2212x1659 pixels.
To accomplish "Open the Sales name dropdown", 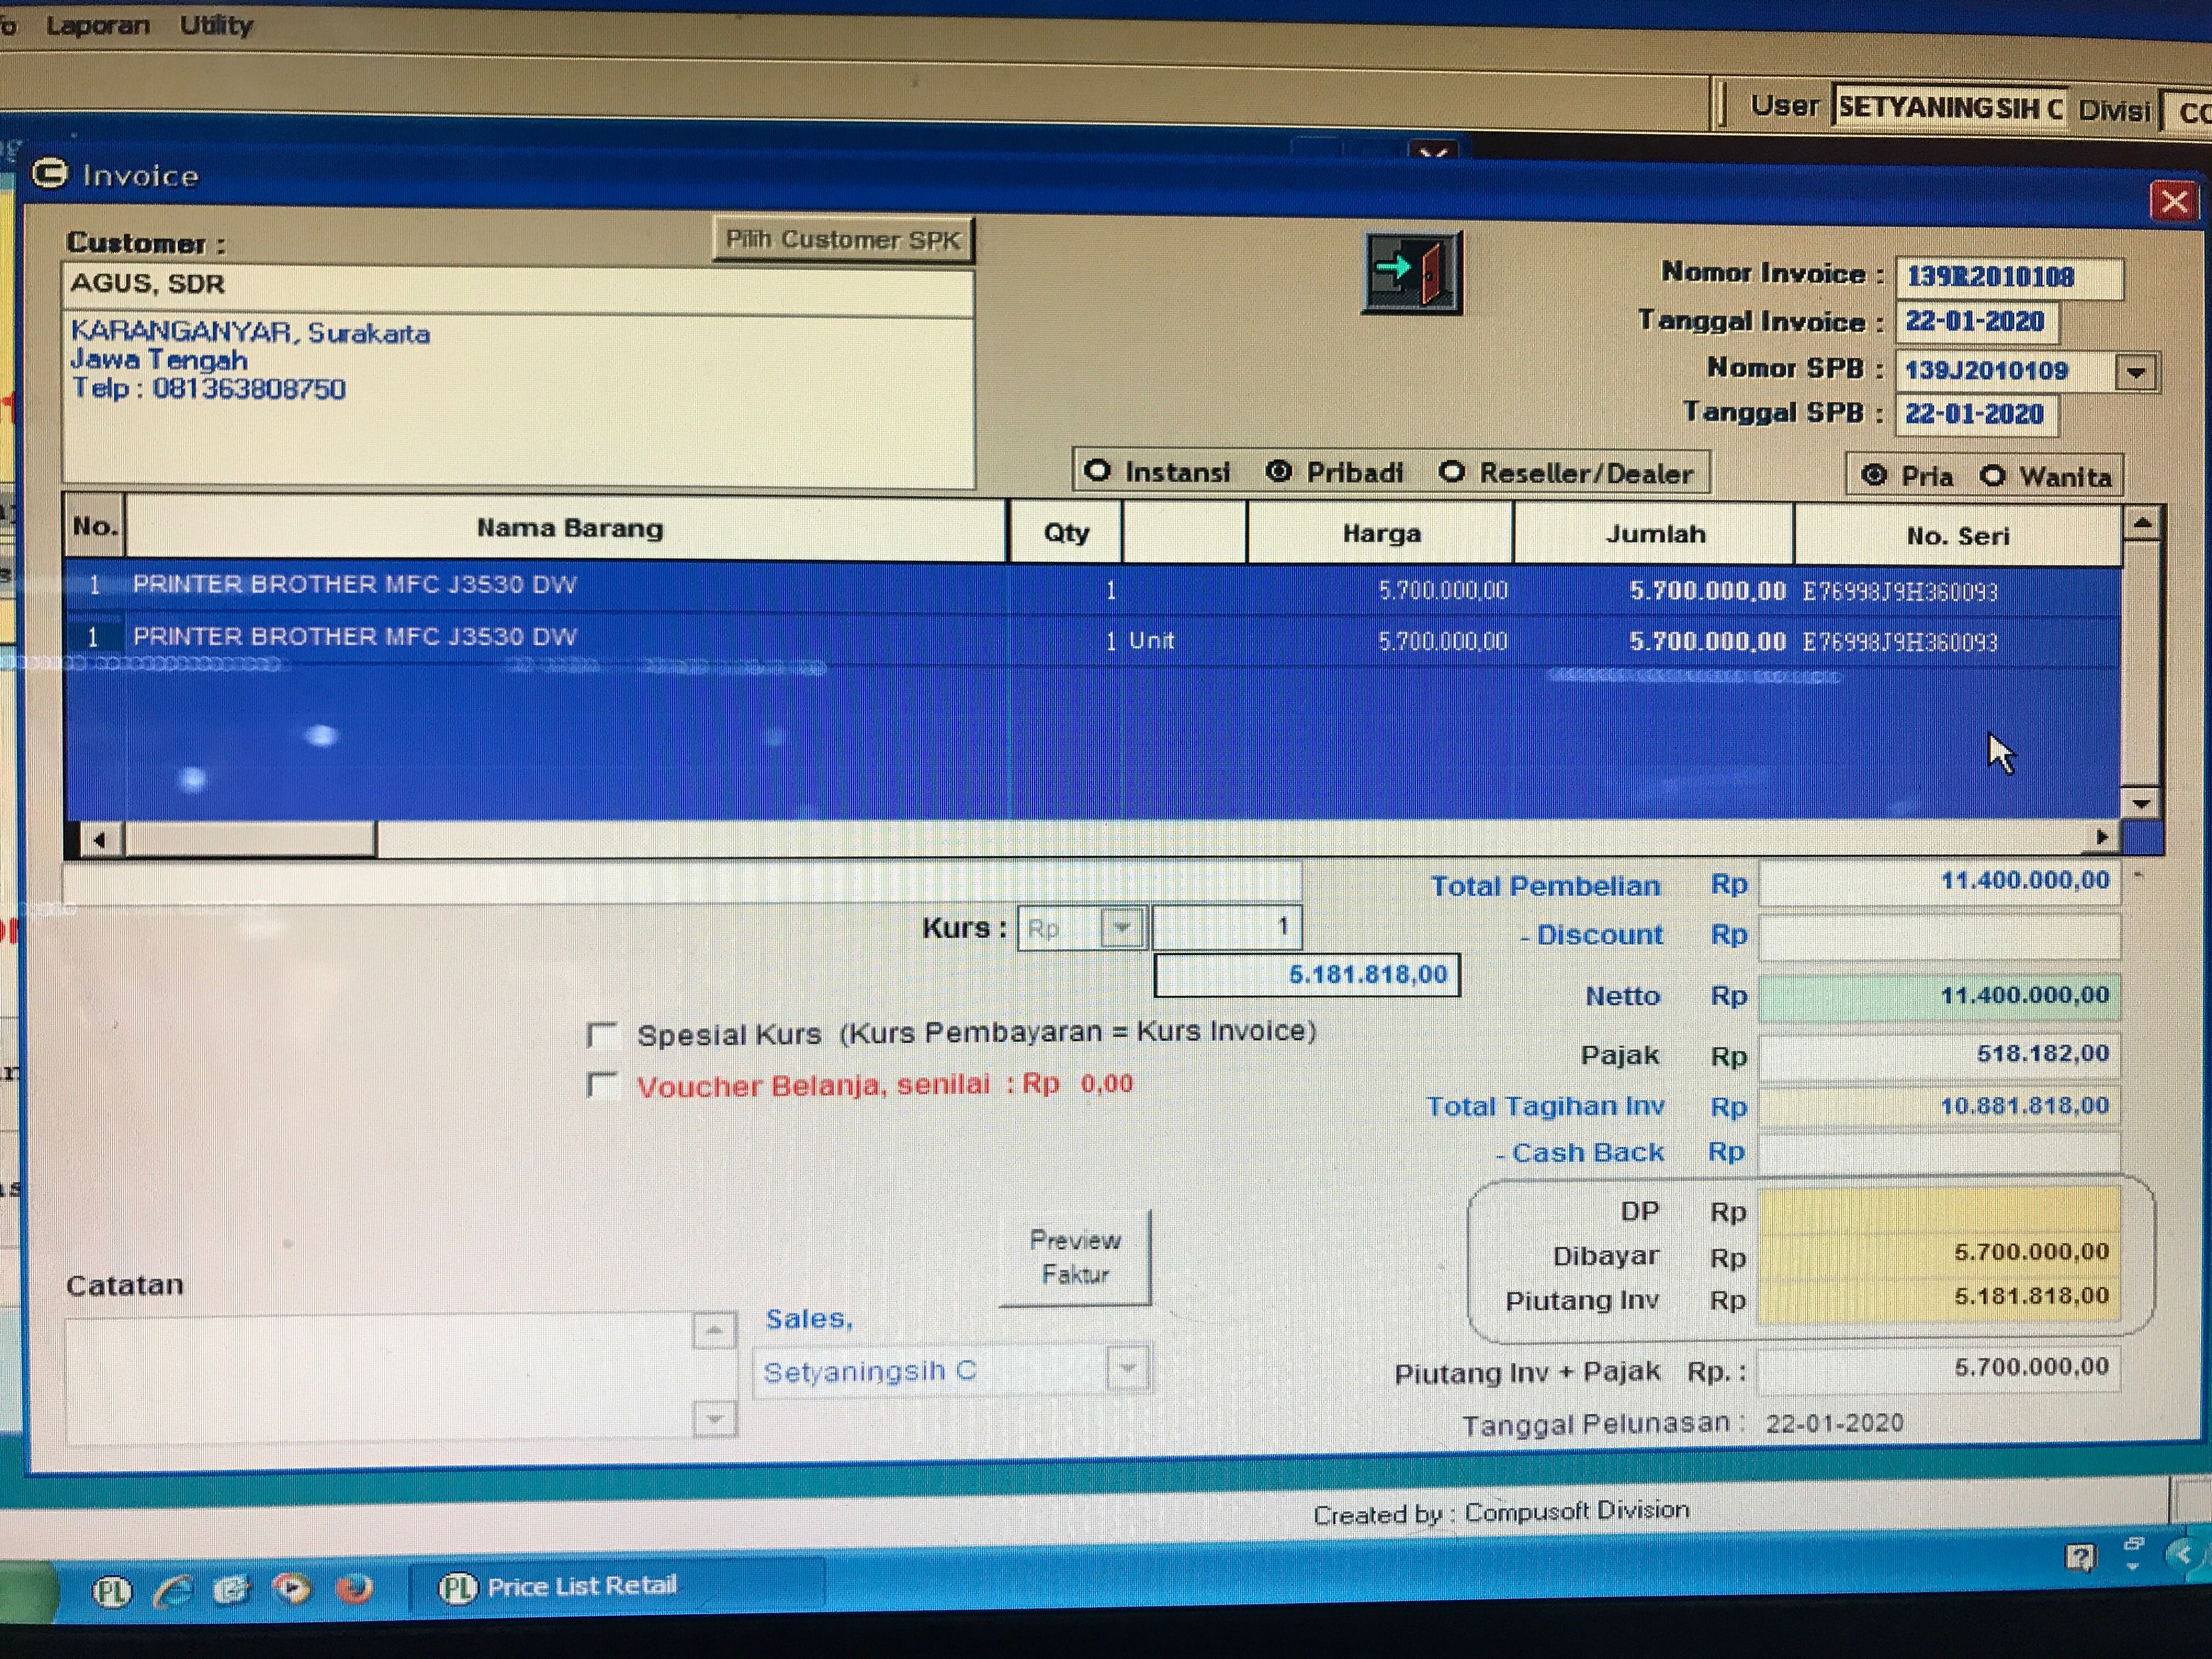I will pyautogui.click(x=1127, y=1368).
